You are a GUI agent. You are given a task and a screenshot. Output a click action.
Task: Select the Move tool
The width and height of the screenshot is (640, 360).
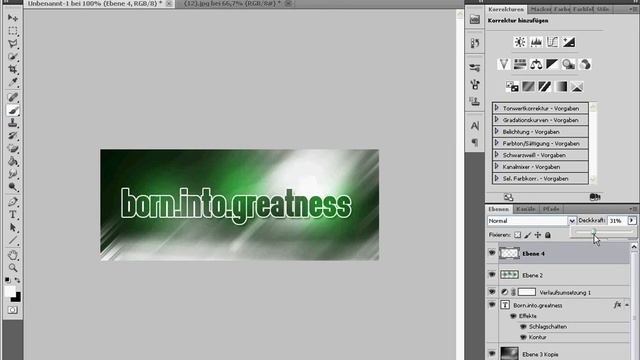click(13, 18)
